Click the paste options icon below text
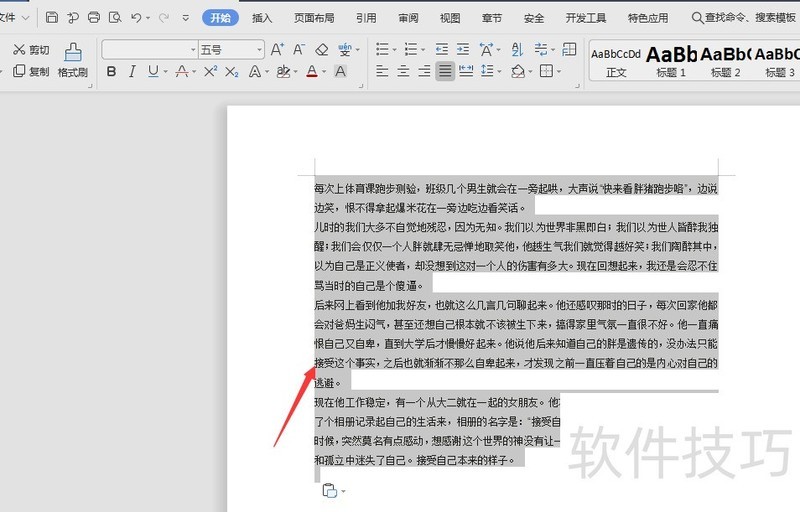Screen dimensions: 800x512 (x=331, y=491)
